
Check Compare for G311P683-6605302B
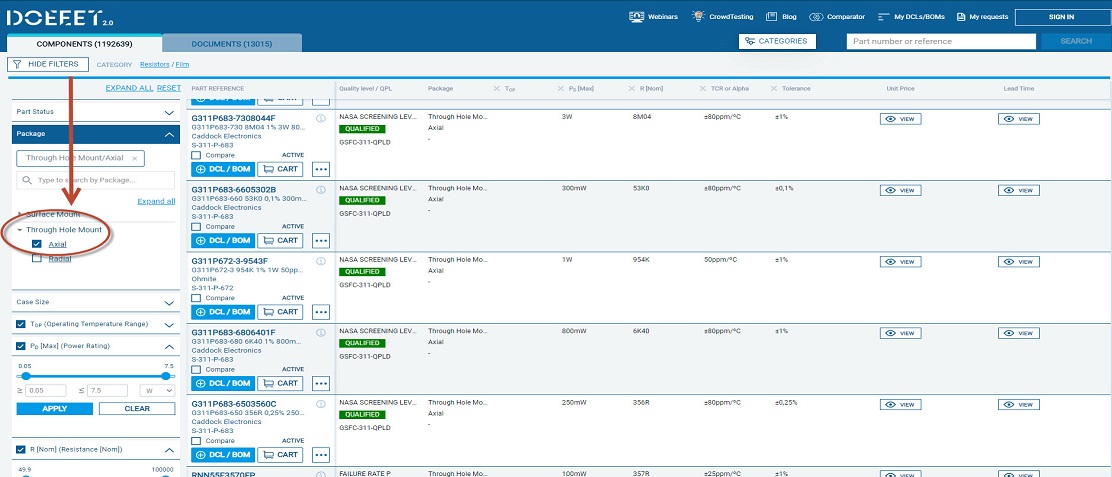pos(196,227)
